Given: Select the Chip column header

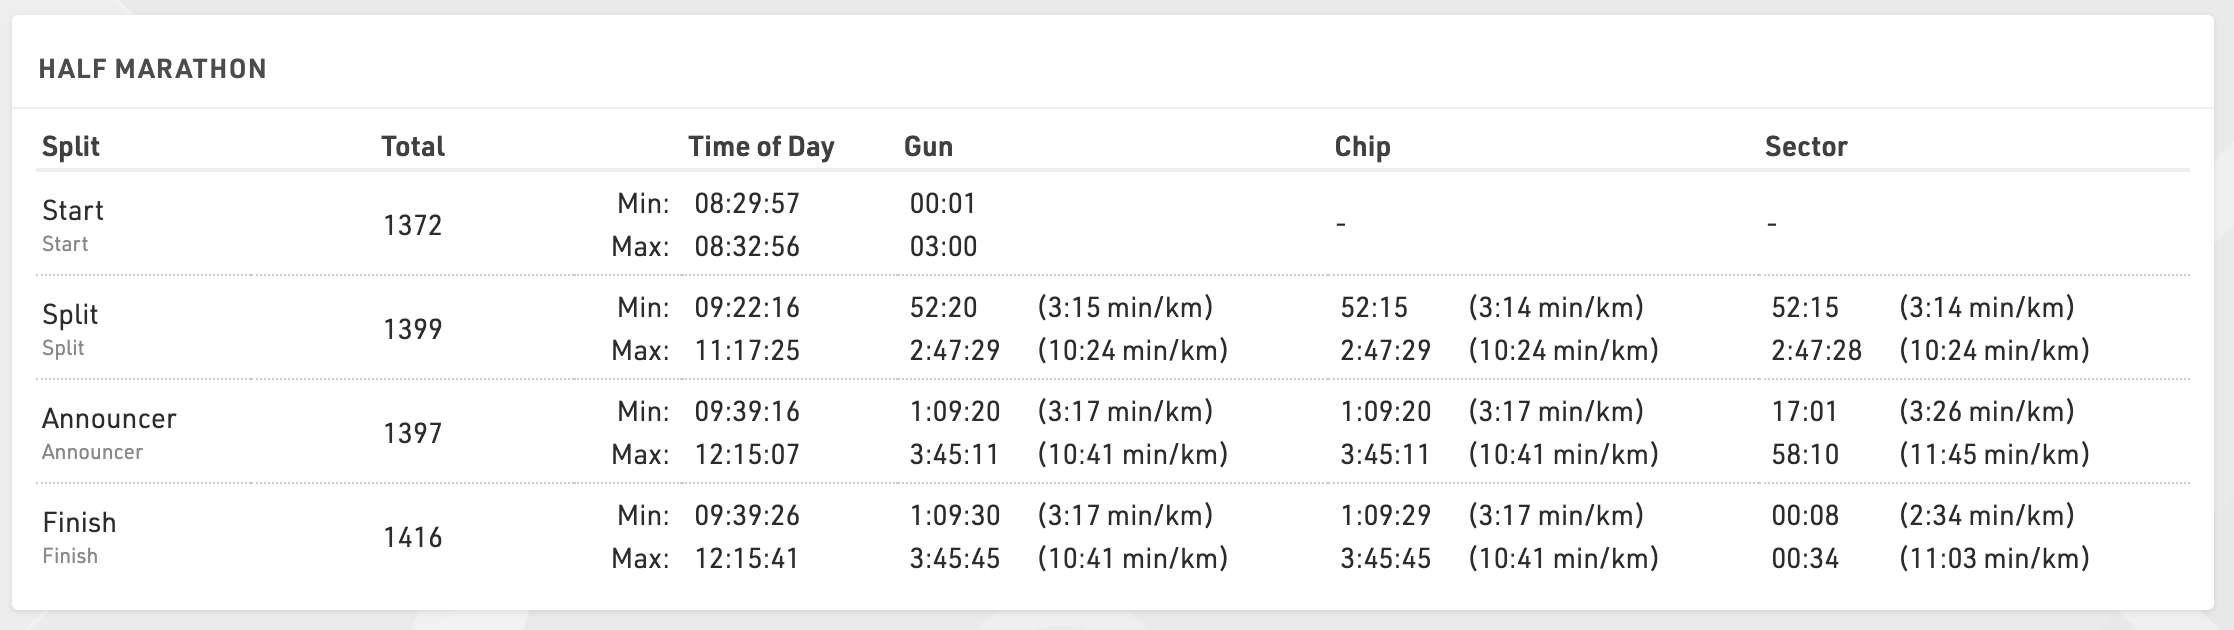Looking at the screenshot, I should point(1362,147).
